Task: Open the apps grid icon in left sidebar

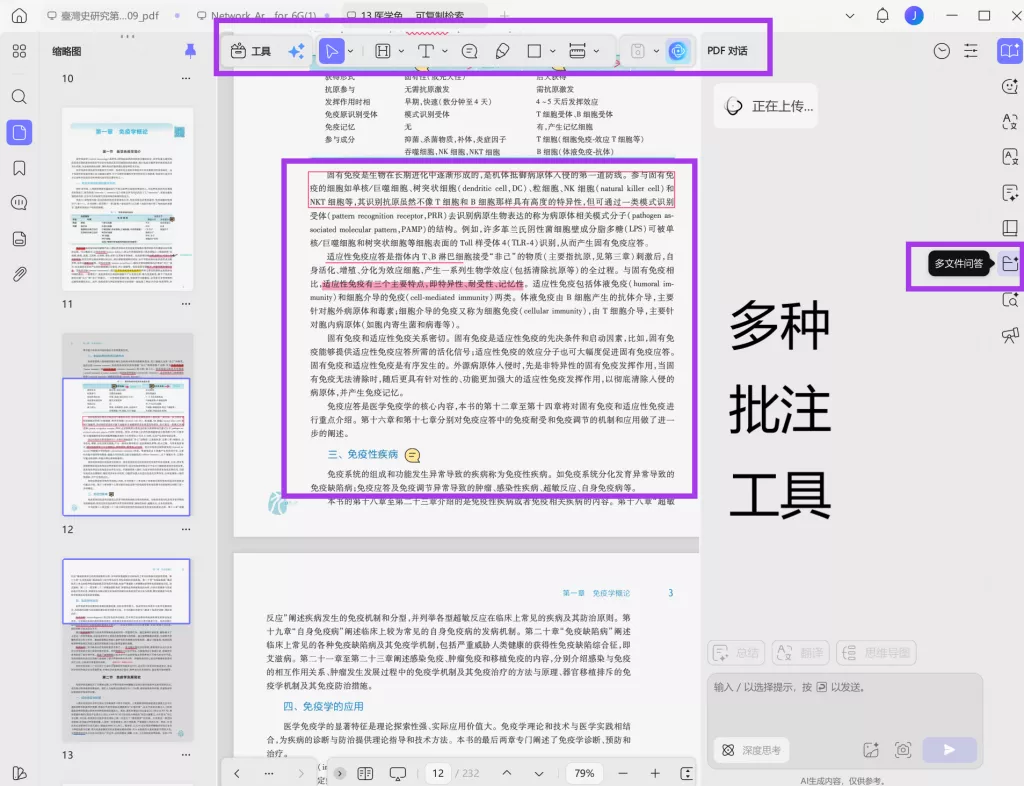Action: pos(20,51)
